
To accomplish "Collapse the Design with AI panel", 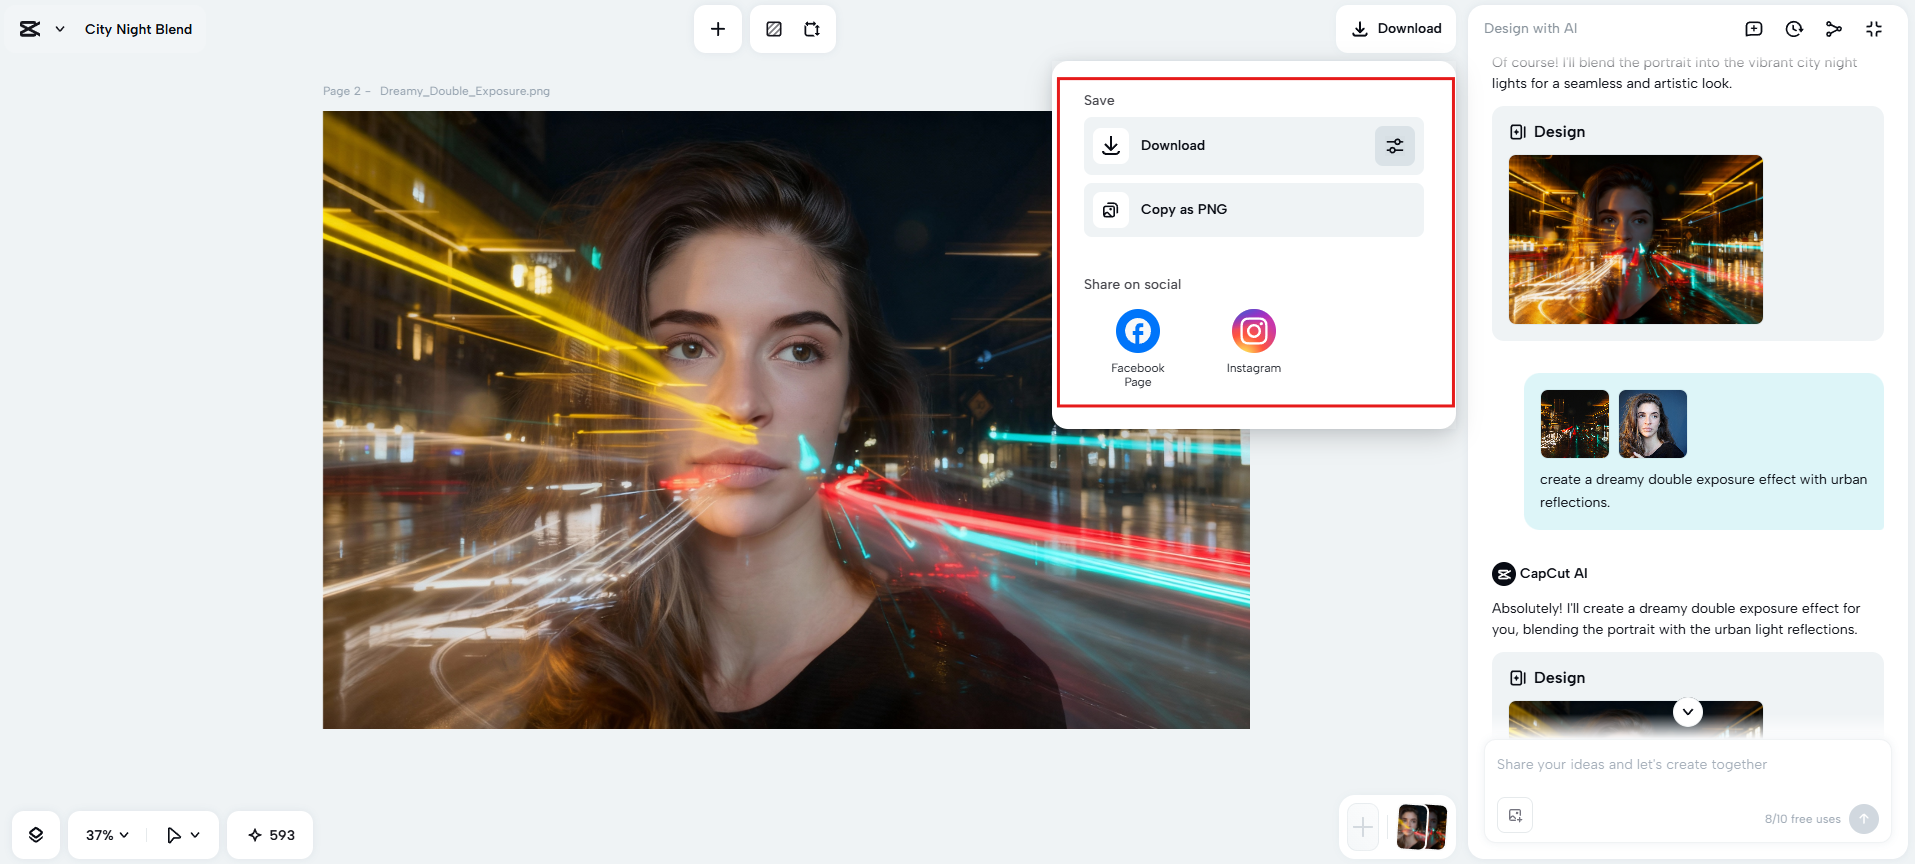I will tap(1873, 29).
